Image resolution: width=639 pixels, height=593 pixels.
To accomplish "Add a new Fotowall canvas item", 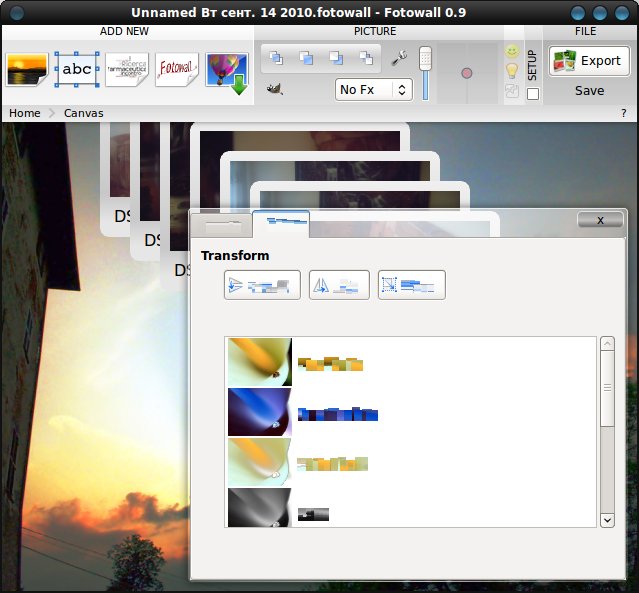I will pyautogui.click(x=176, y=69).
